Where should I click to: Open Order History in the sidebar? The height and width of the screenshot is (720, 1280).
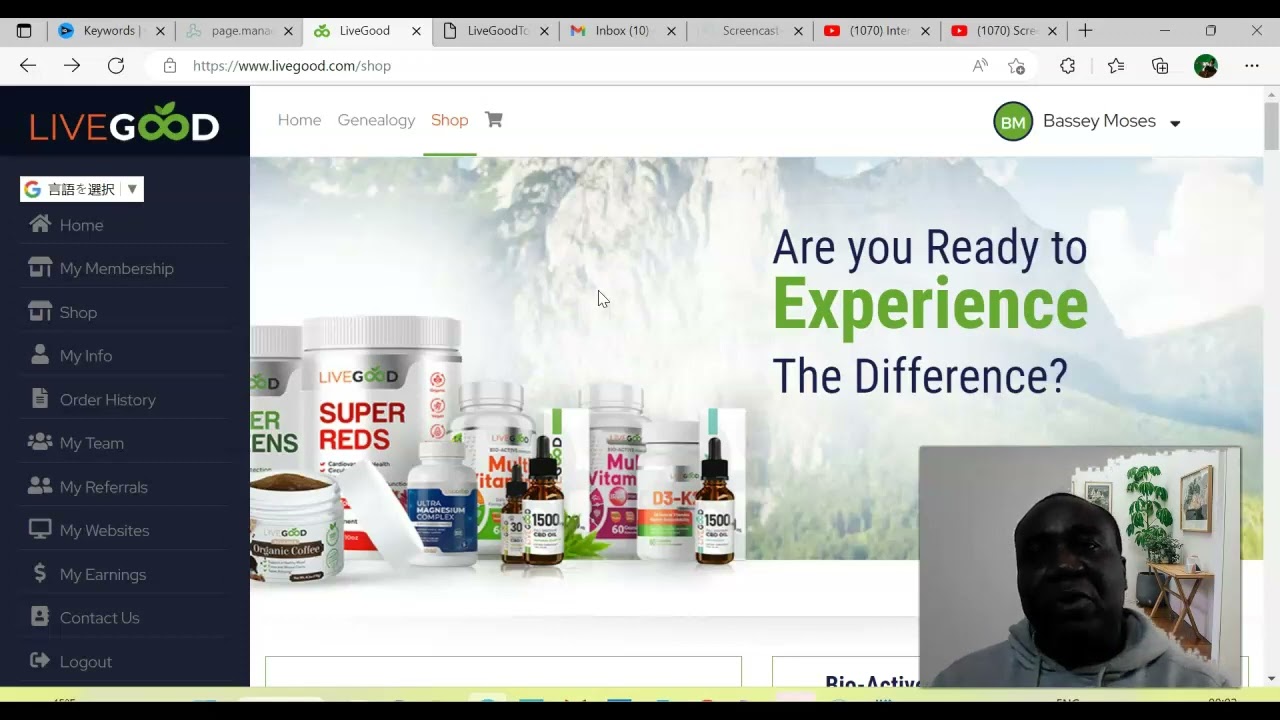[x=108, y=399]
